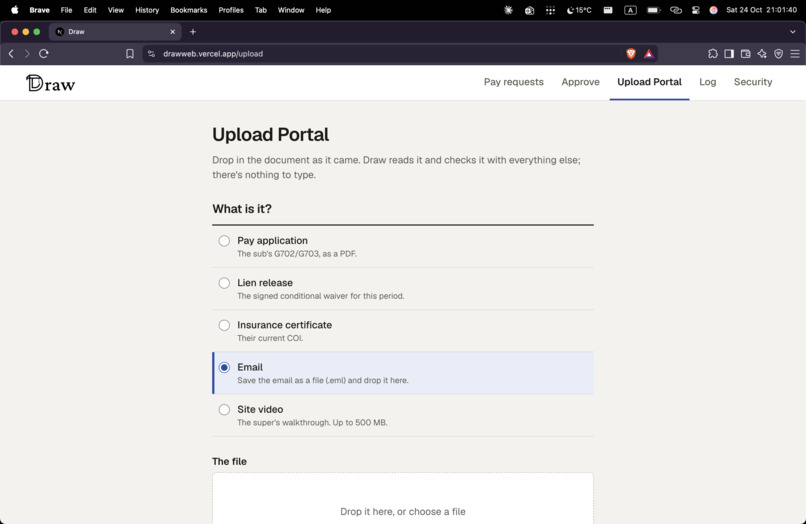
Task: Go back to the previous page
Action: tap(11, 53)
